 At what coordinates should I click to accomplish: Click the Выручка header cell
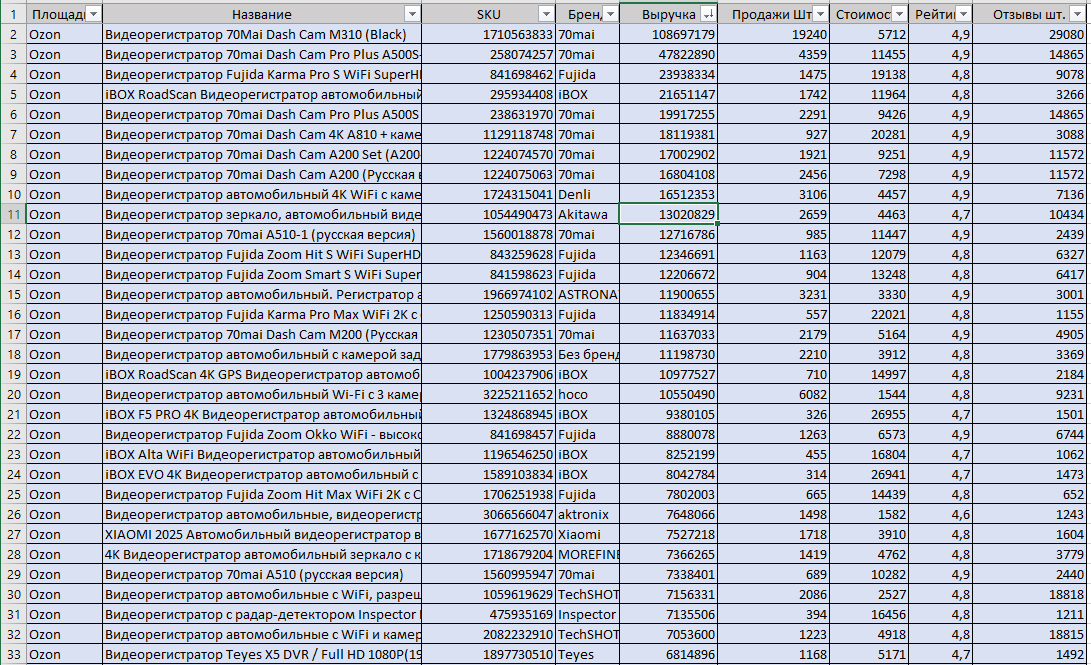[x=668, y=14]
